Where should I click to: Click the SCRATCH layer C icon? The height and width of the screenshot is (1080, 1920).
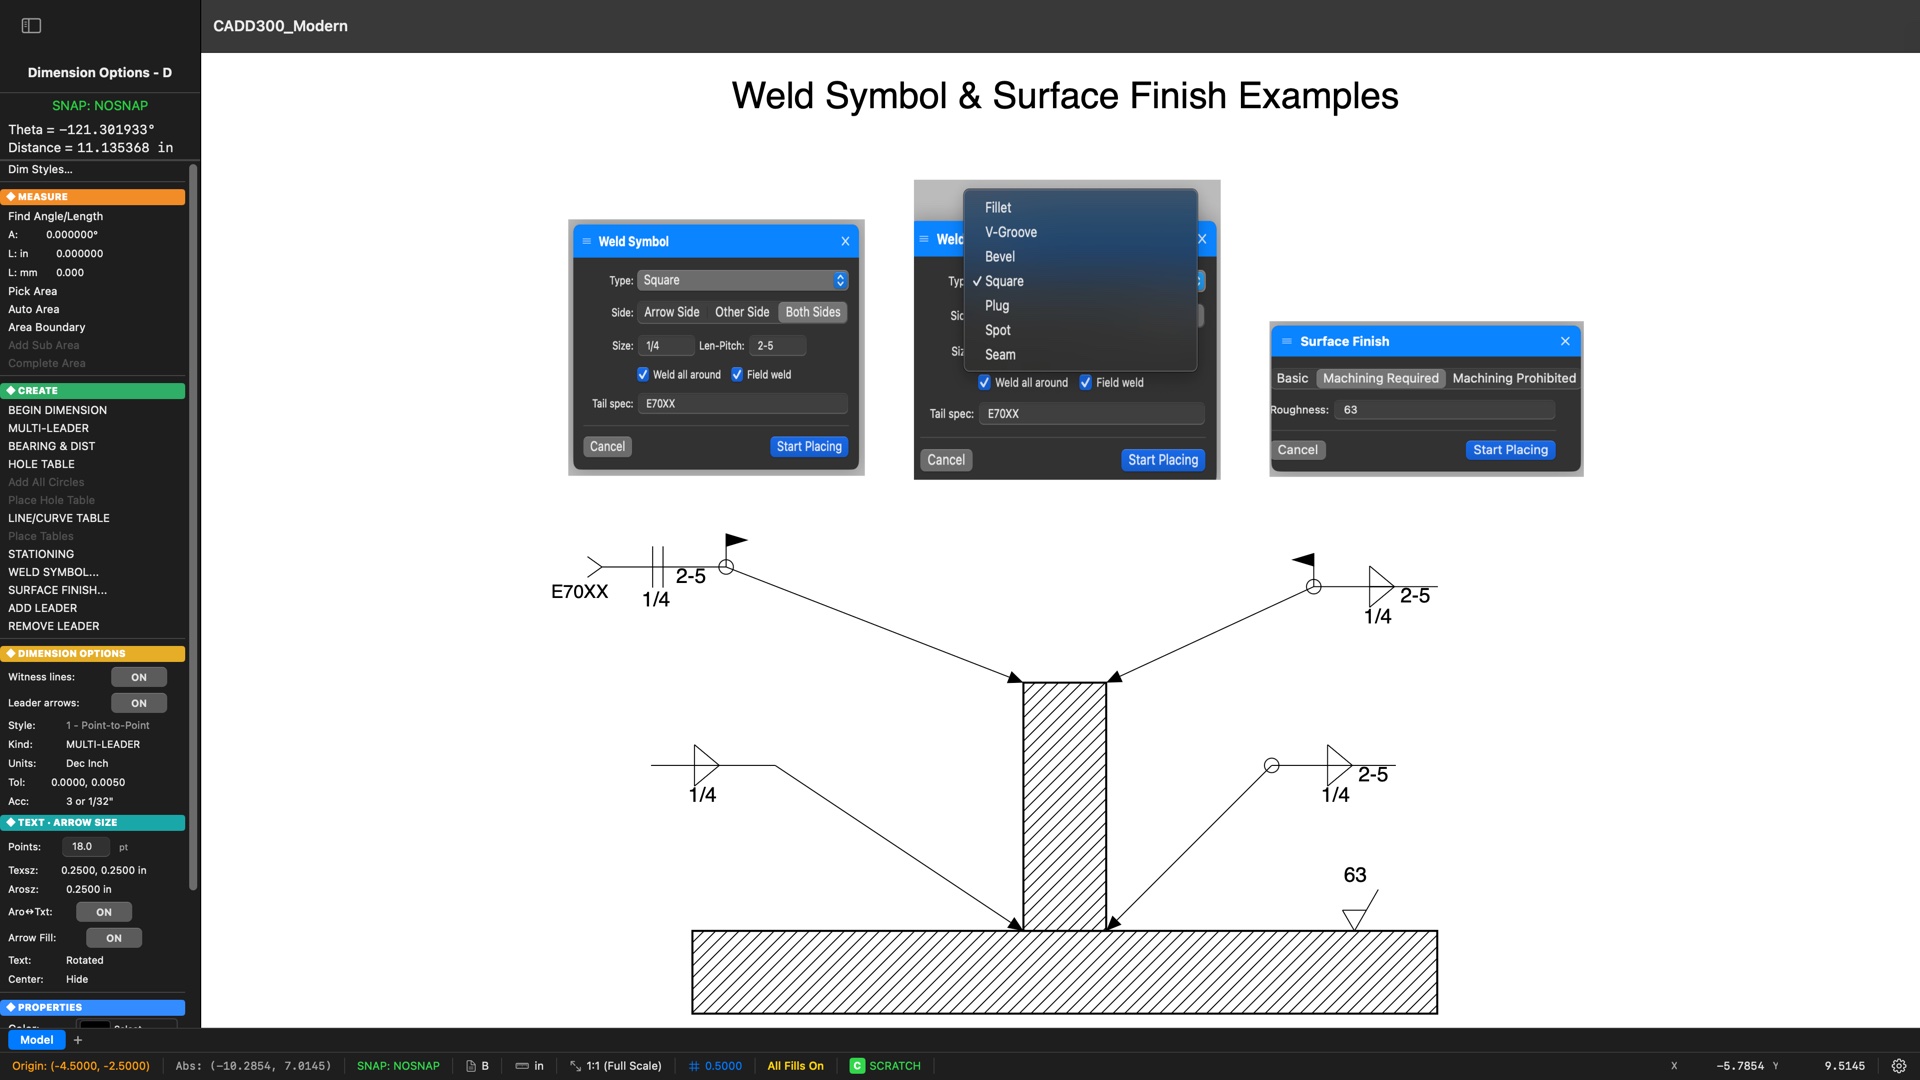(857, 1066)
